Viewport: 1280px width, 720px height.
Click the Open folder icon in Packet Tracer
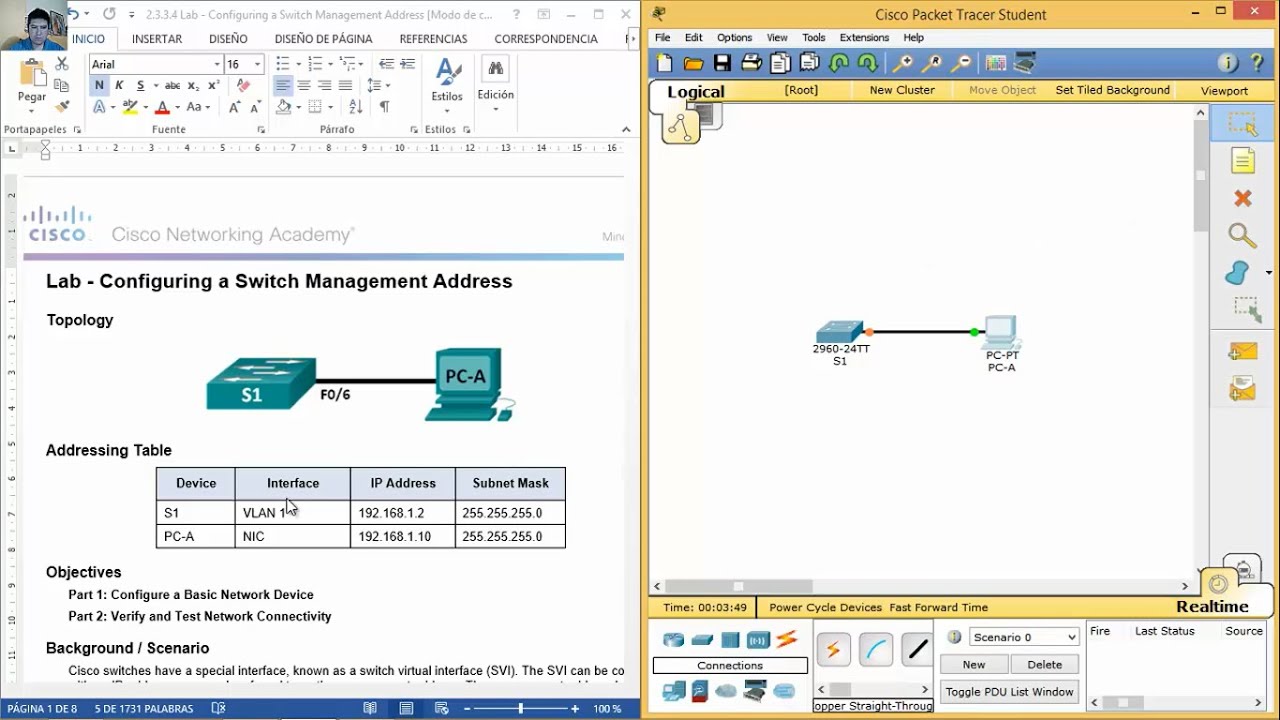pyautogui.click(x=693, y=63)
